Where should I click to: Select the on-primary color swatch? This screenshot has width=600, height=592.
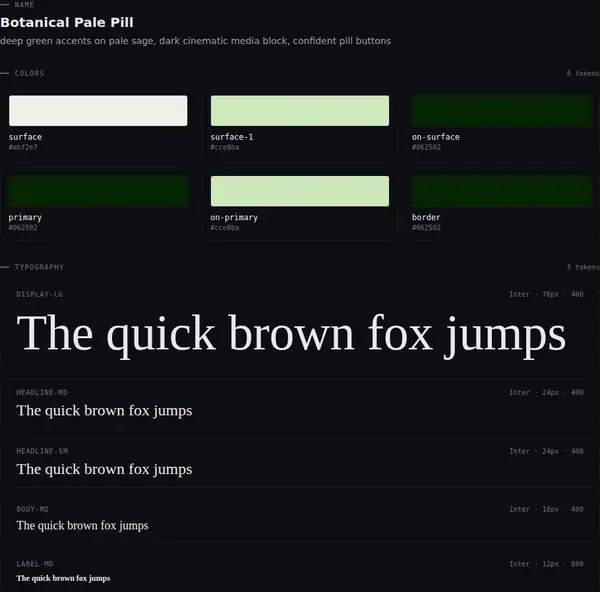point(300,191)
